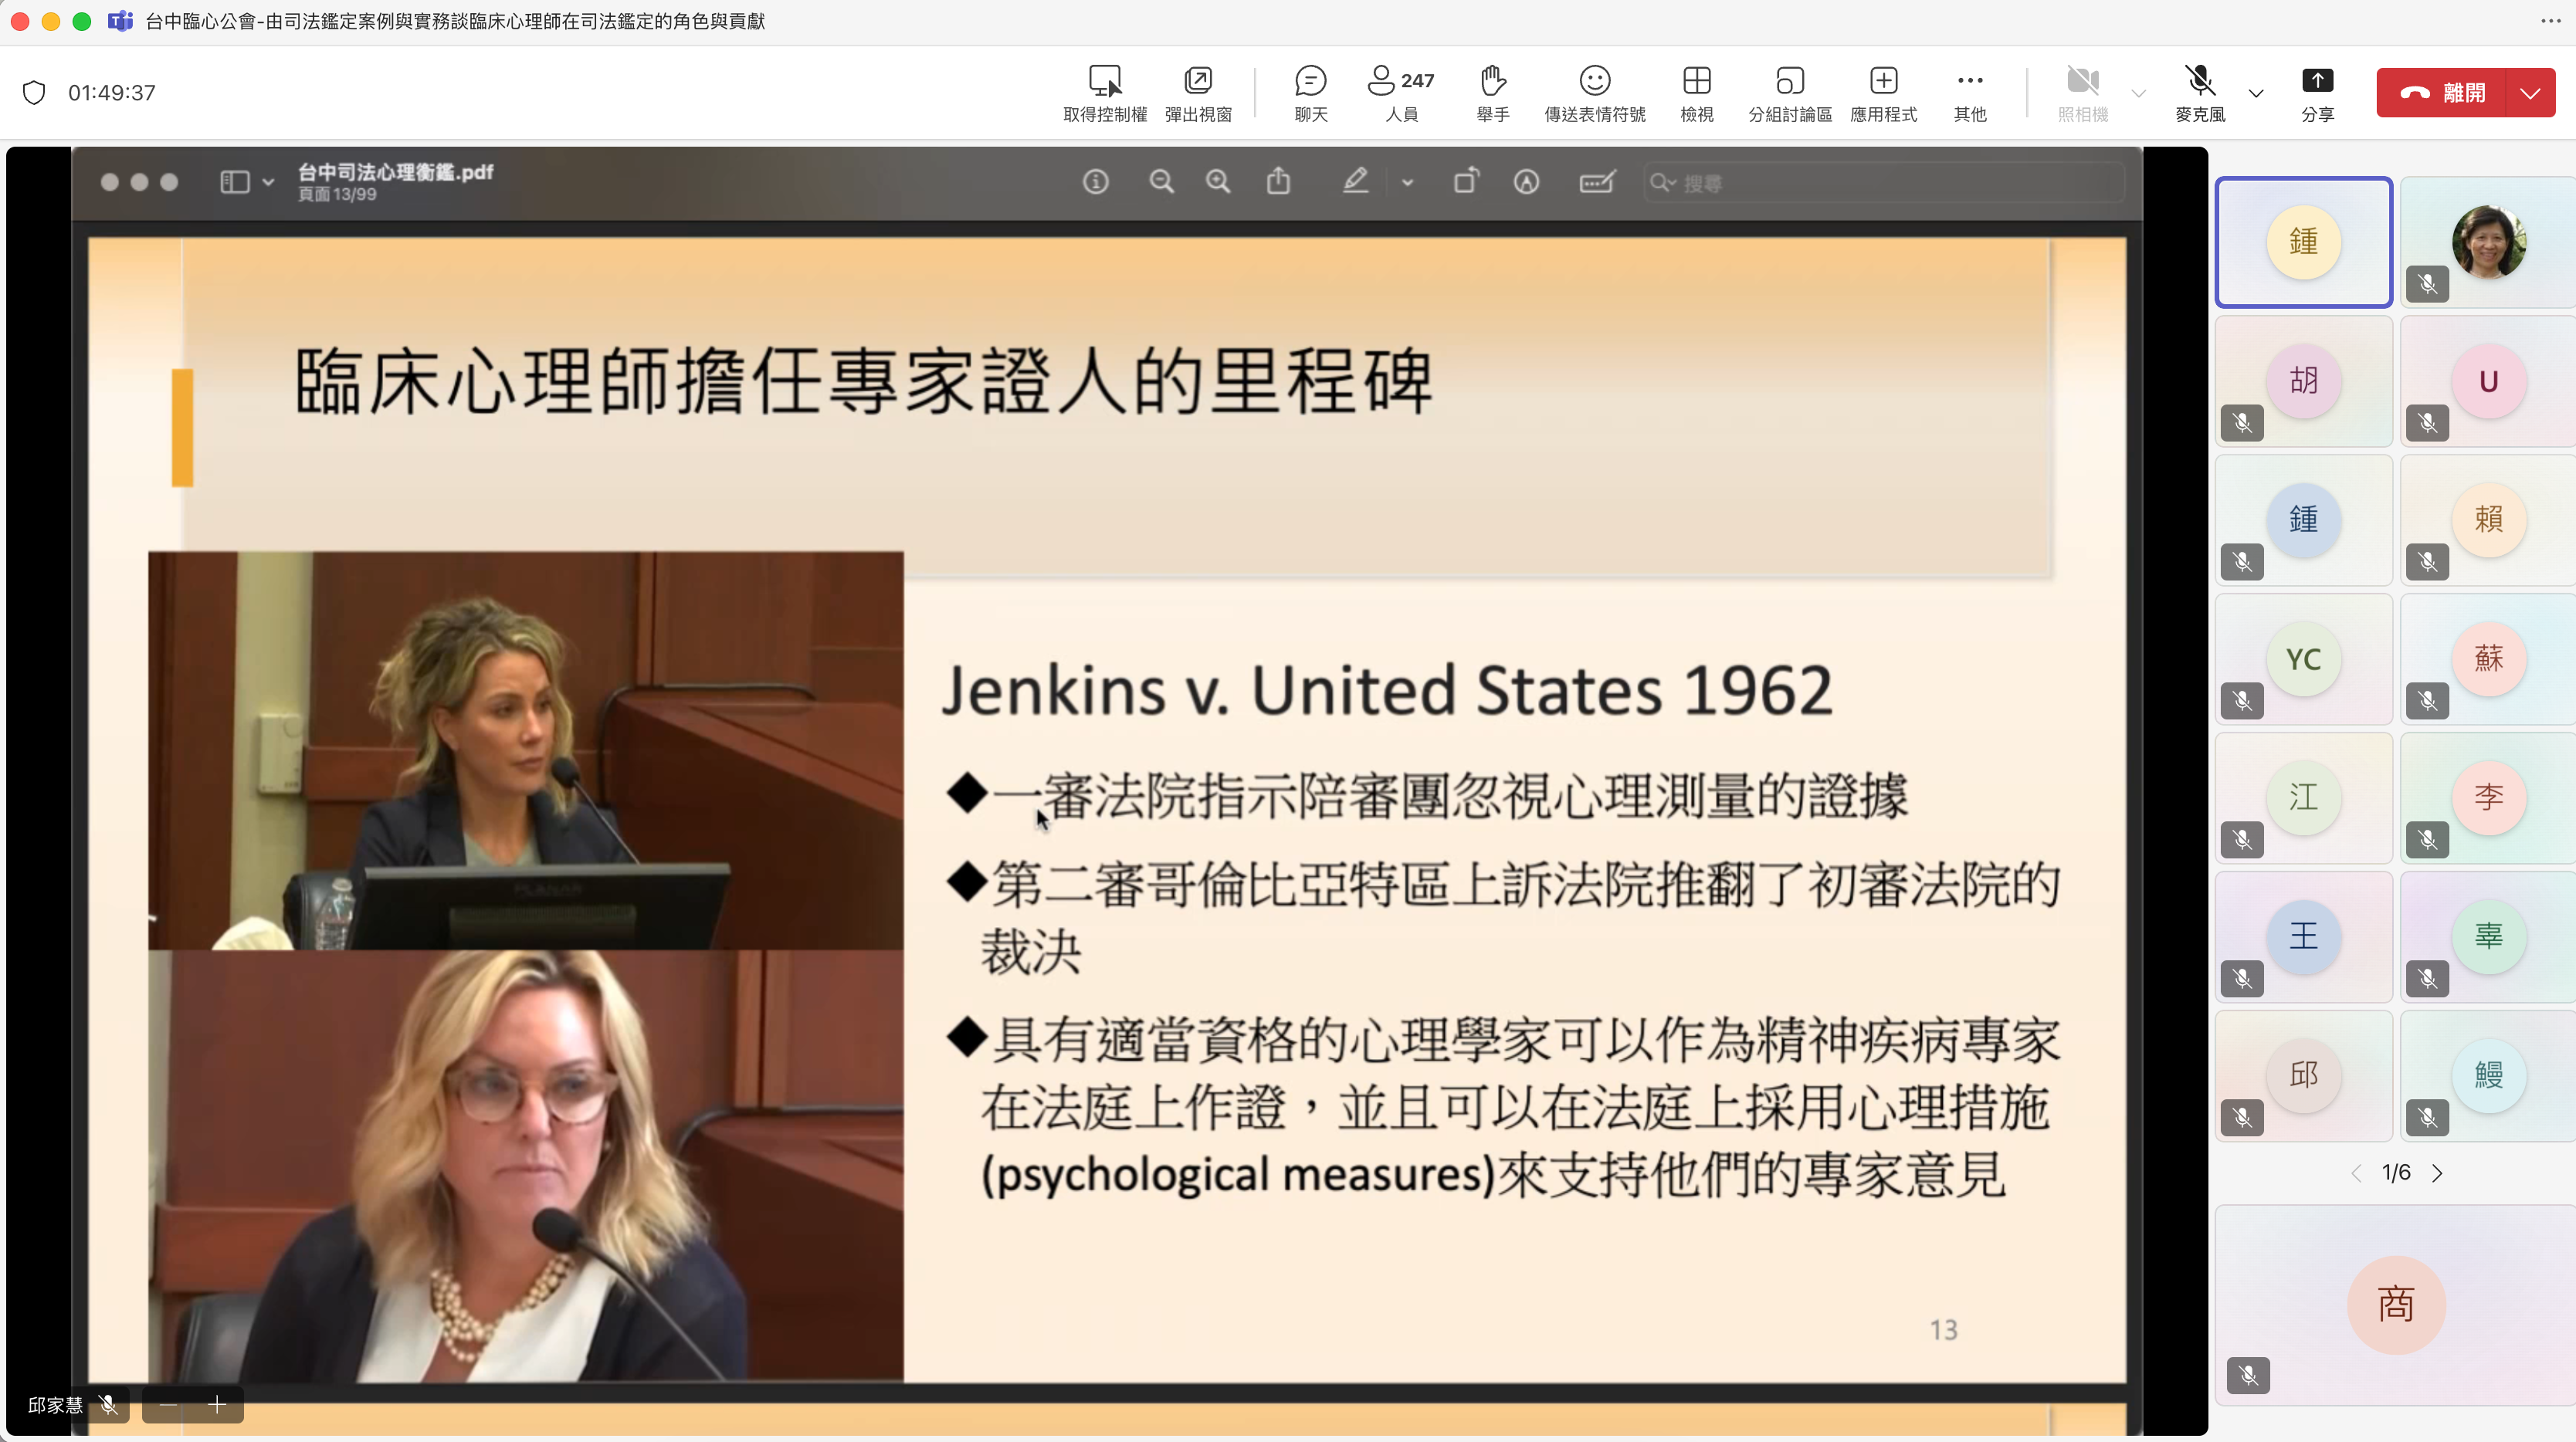Open 分組討論區 breakout rooms
This screenshot has height=1442, width=2576.
pyautogui.click(x=1789, y=93)
